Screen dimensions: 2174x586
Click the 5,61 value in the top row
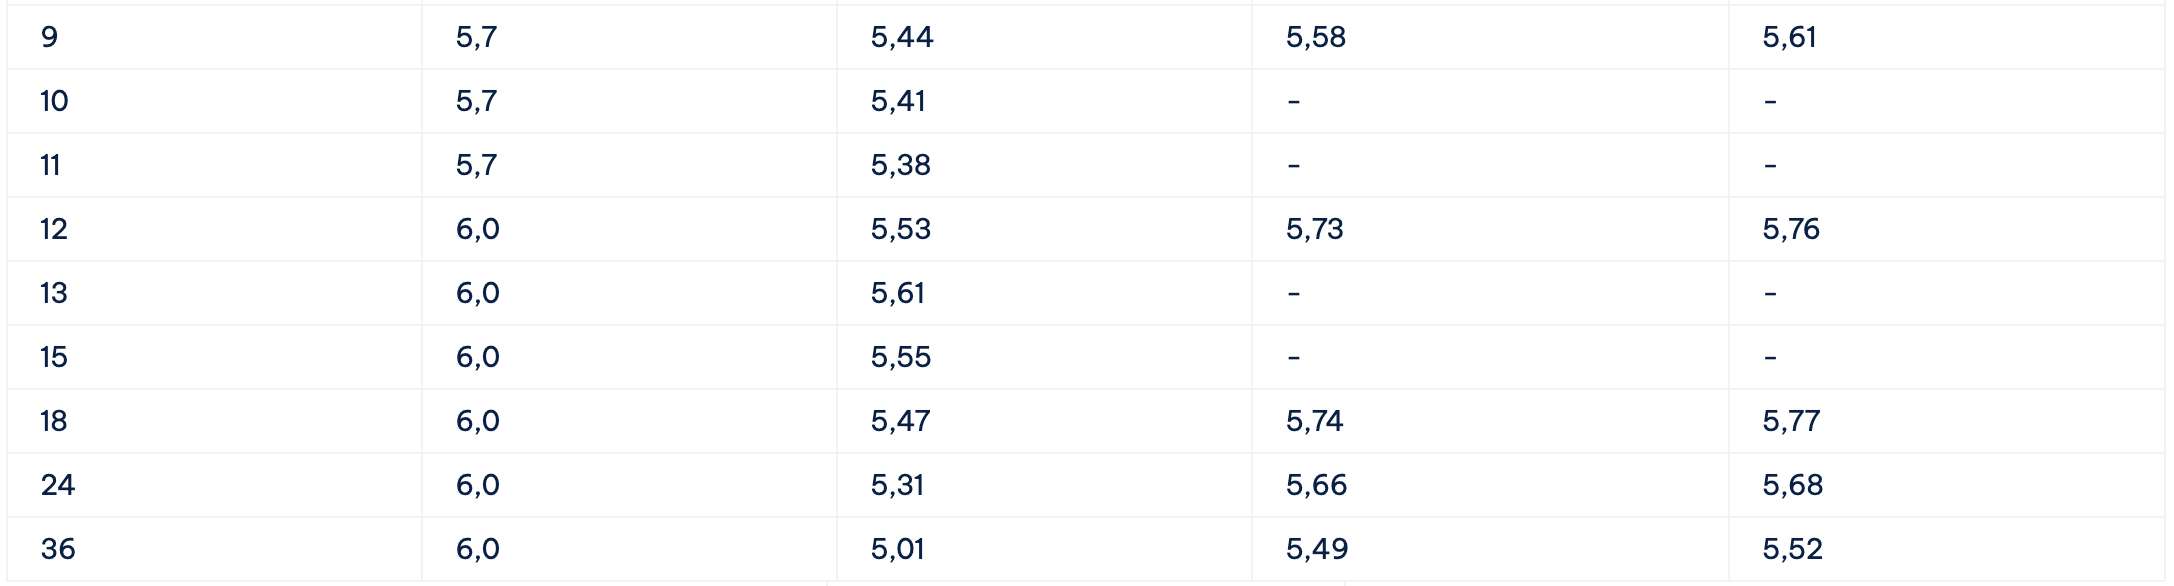coord(1789,37)
